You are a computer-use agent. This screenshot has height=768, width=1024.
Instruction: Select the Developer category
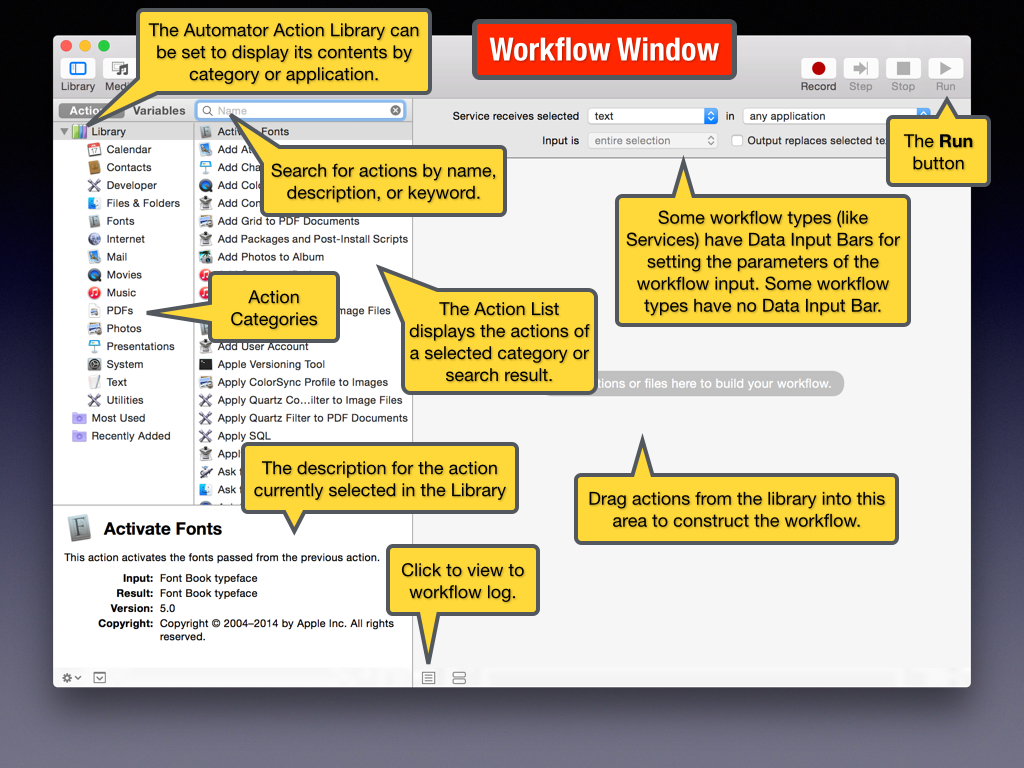tap(131, 185)
